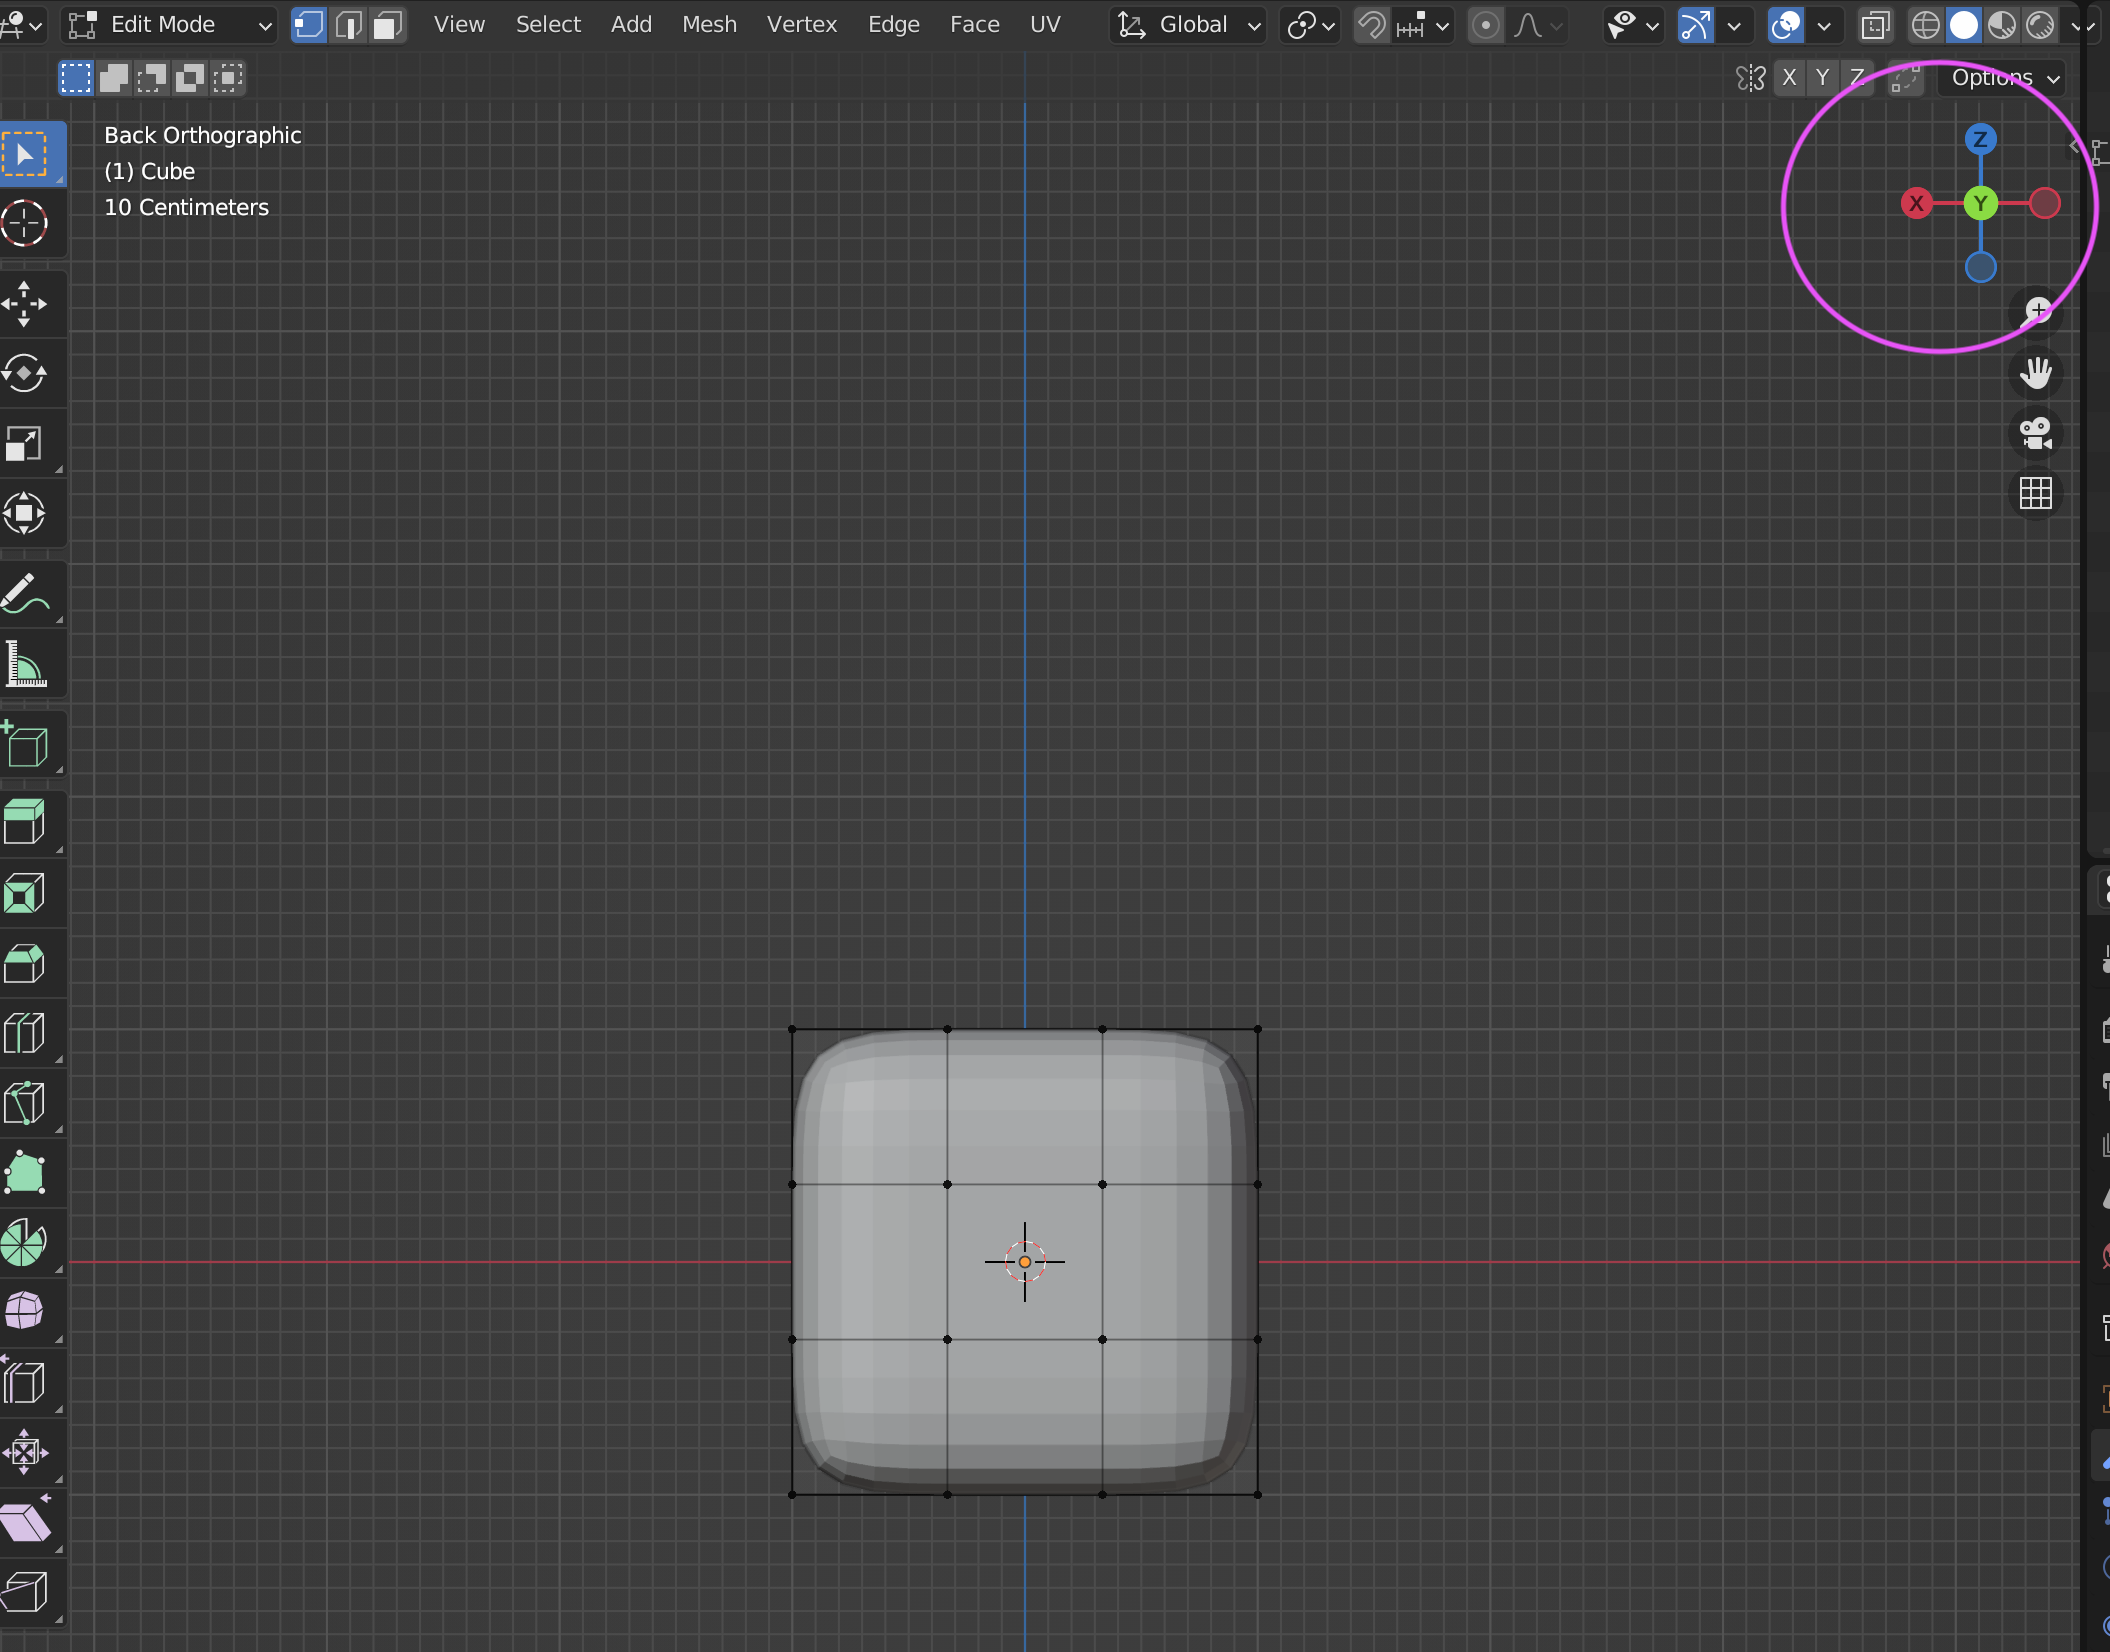Select the Smooth vertices tool
Image resolution: width=2110 pixels, height=1652 pixels.
(x=26, y=1312)
